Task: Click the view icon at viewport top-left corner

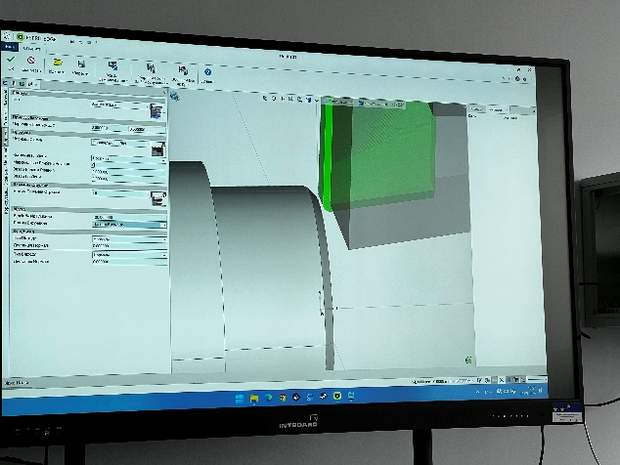Action: point(175,96)
